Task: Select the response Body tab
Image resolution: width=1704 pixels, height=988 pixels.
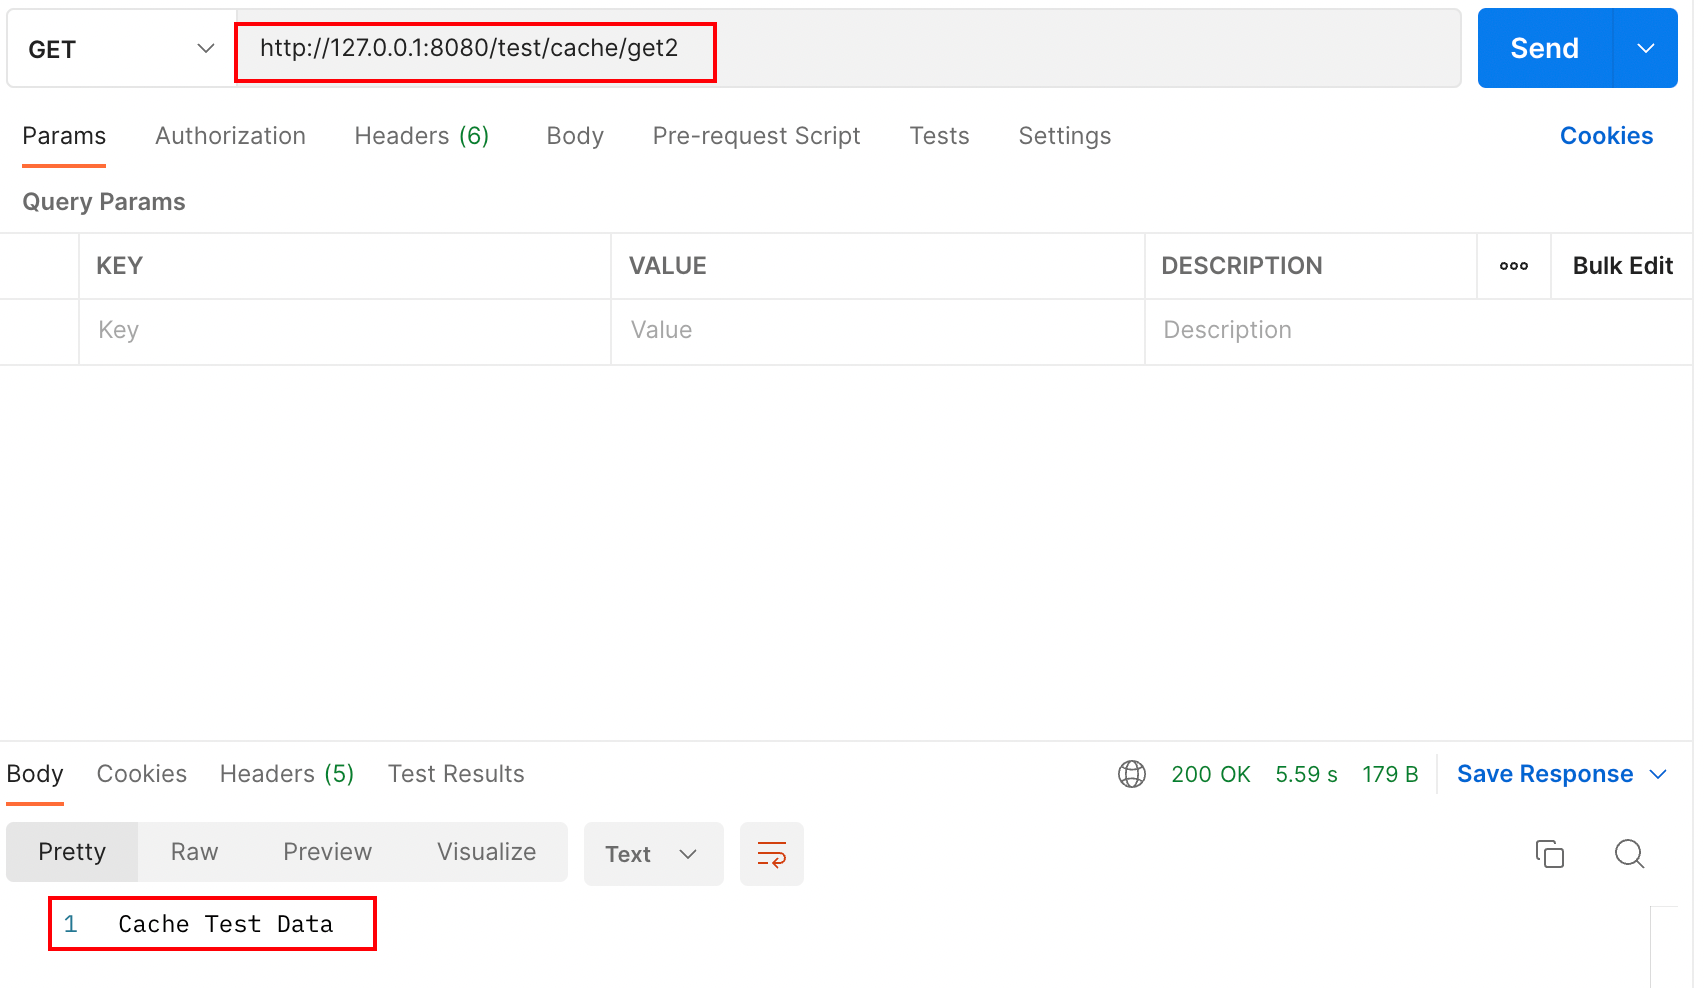Action: [x=35, y=774]
